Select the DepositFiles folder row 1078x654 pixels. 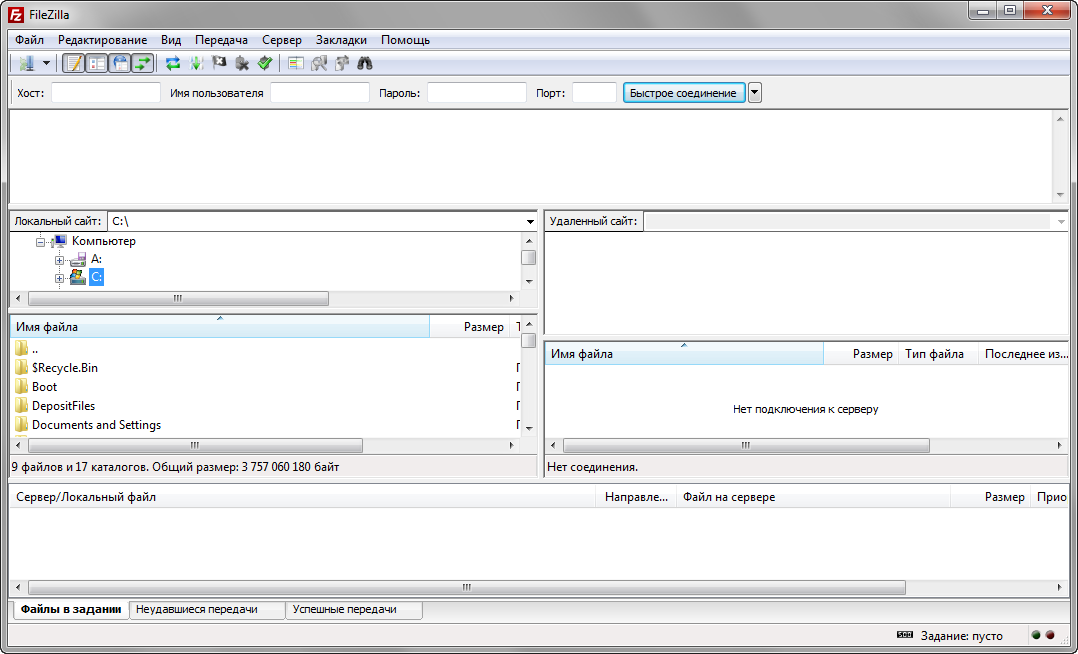click(x=266, y=406)
